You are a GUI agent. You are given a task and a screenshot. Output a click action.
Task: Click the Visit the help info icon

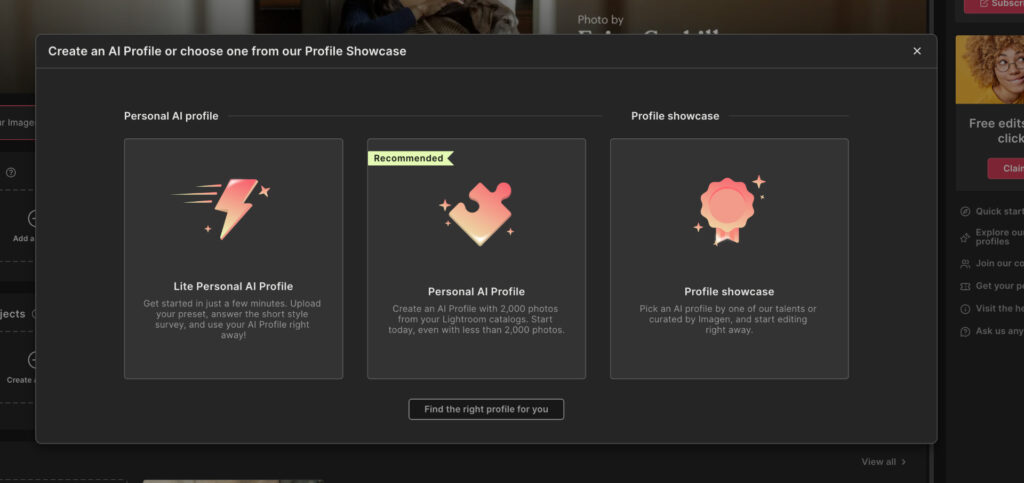(965, 309)
